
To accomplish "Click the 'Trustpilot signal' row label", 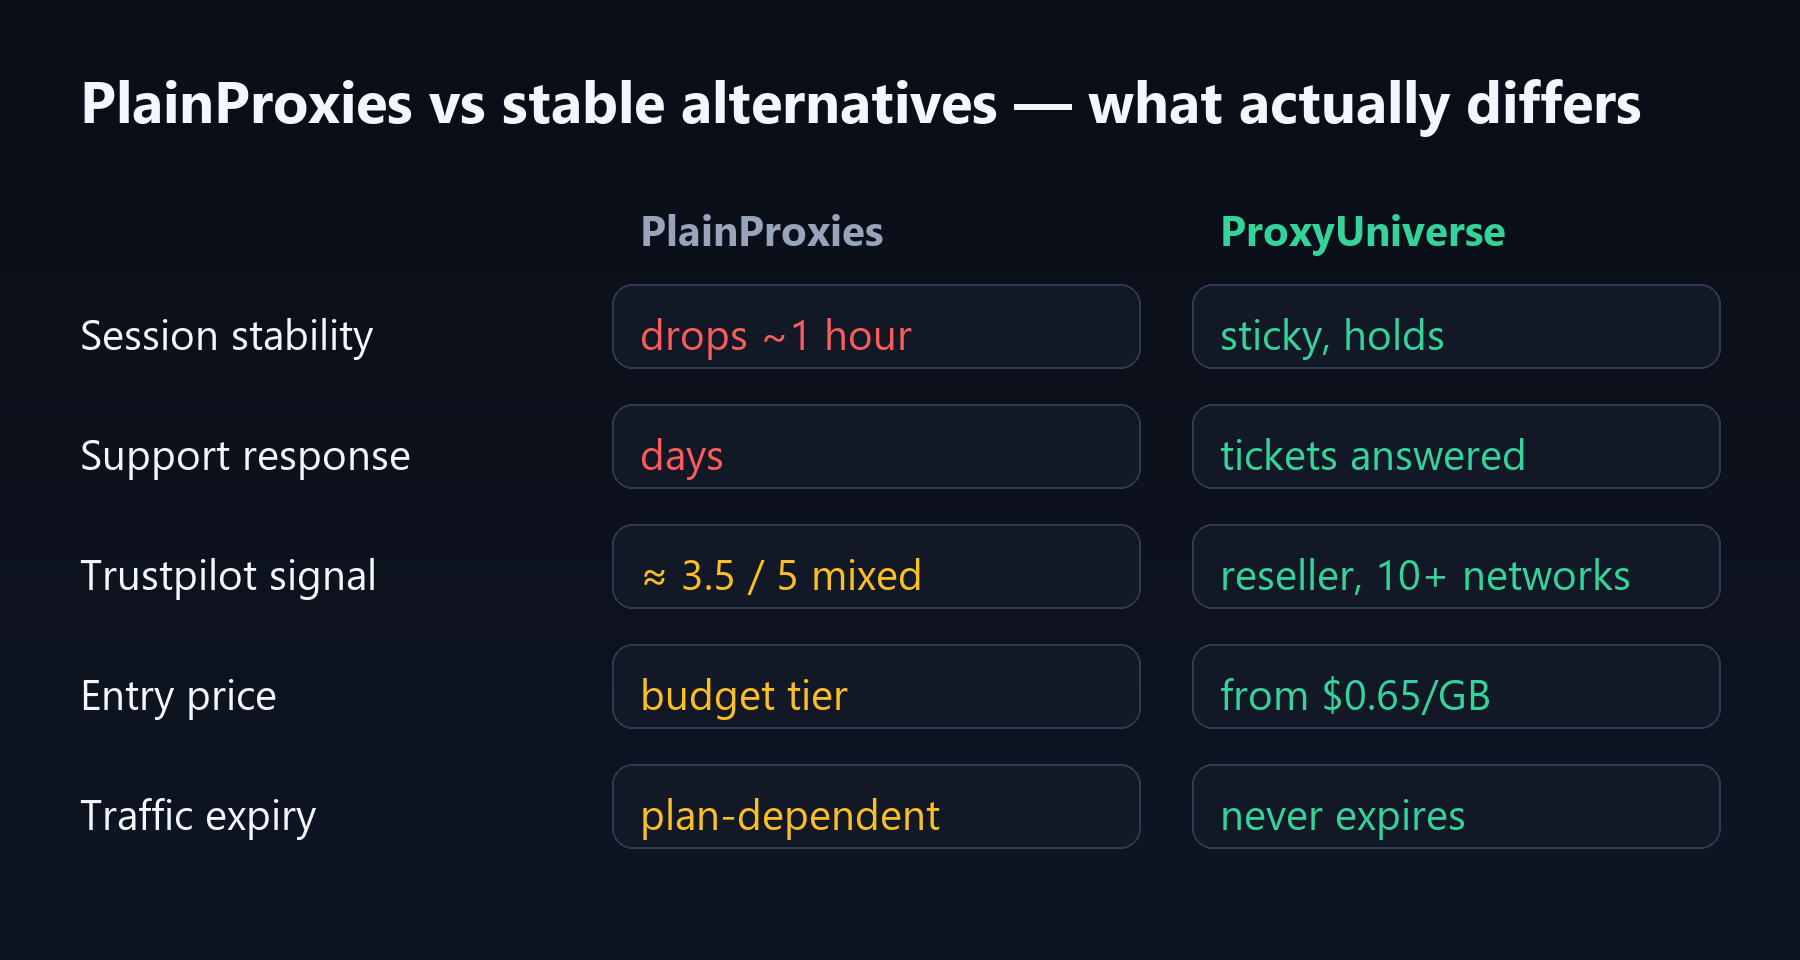I will tap(229, 577).
